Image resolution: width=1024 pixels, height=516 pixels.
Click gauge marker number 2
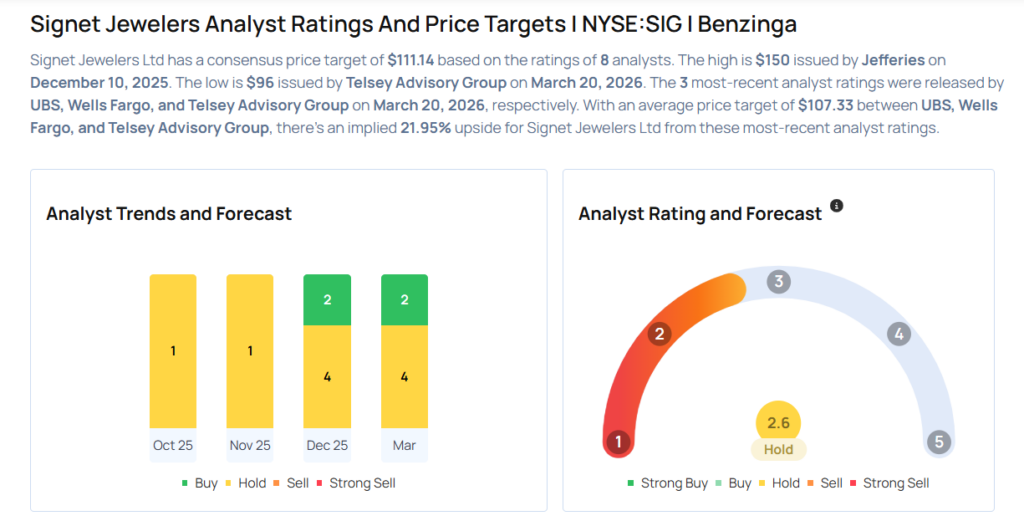point(658,334)
